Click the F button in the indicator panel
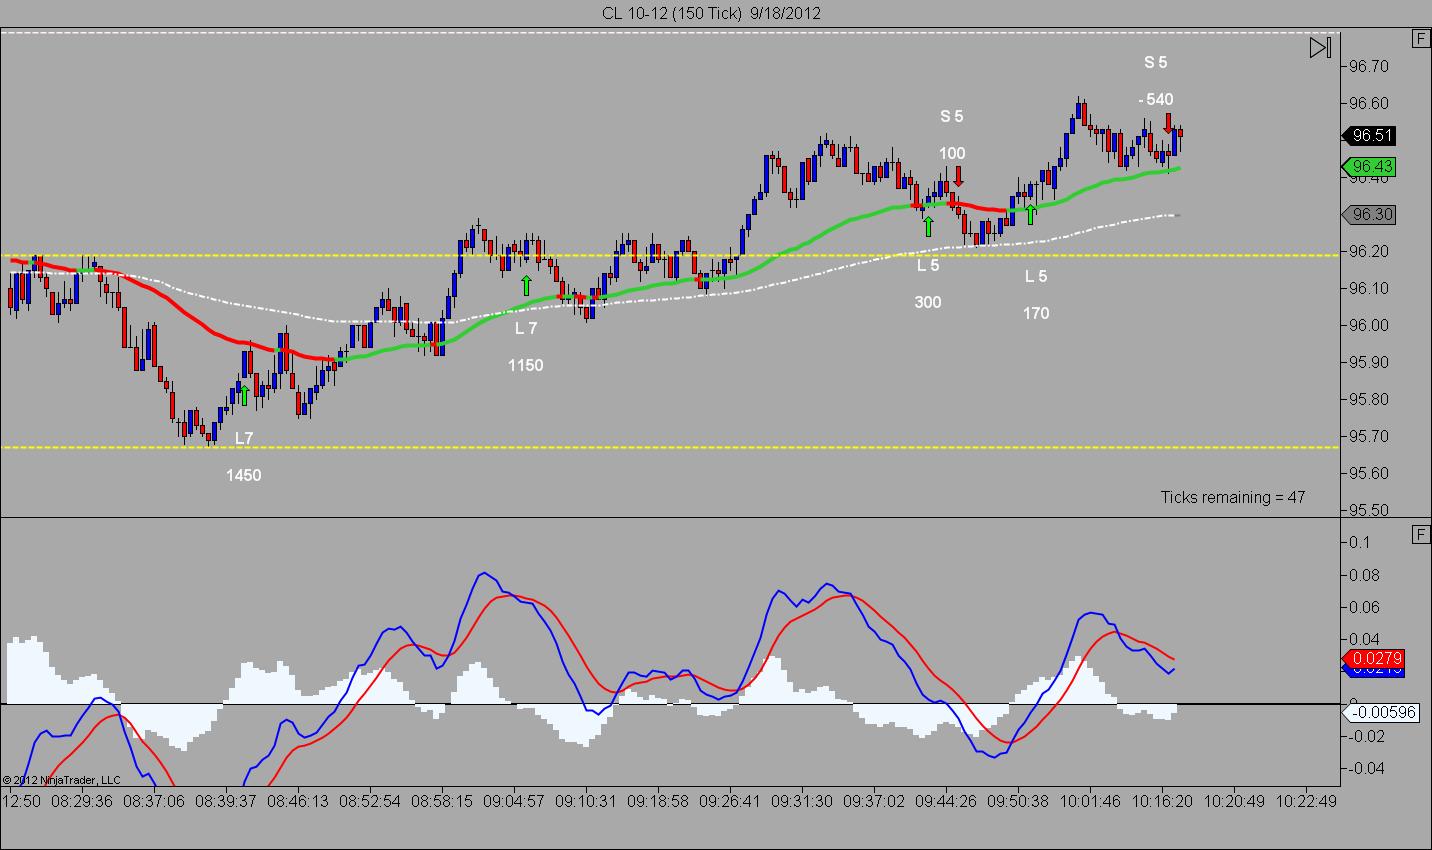The width and height of the screenshot is (1432, 850). (1420, 535)
